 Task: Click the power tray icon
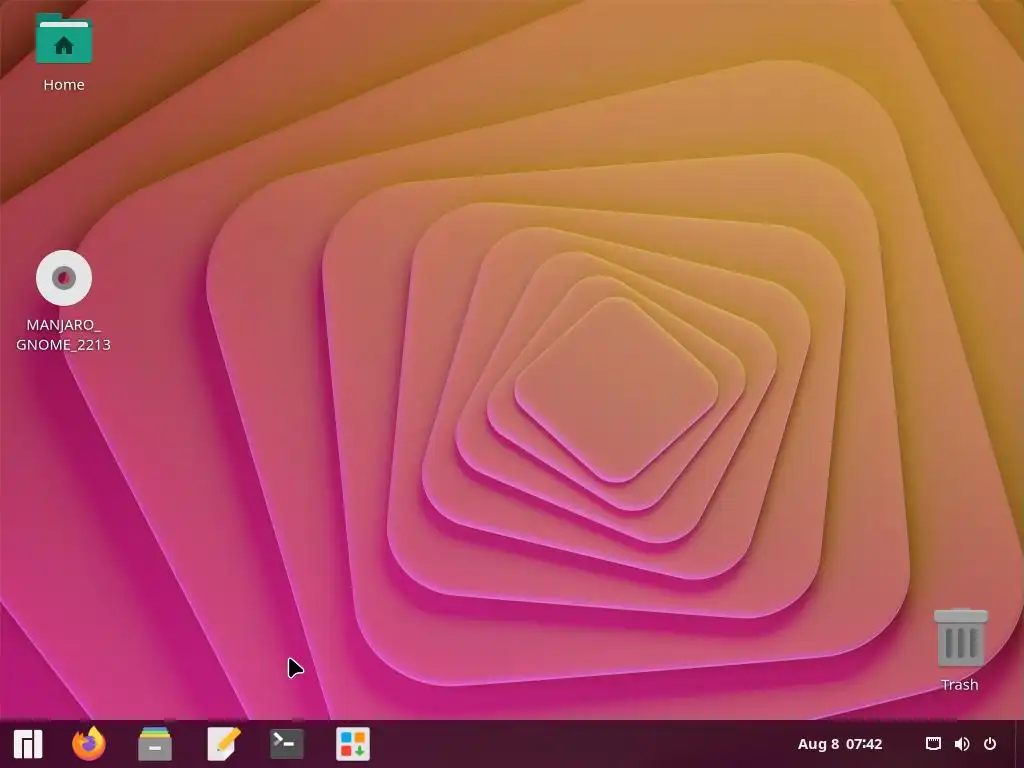coord(990,744)
